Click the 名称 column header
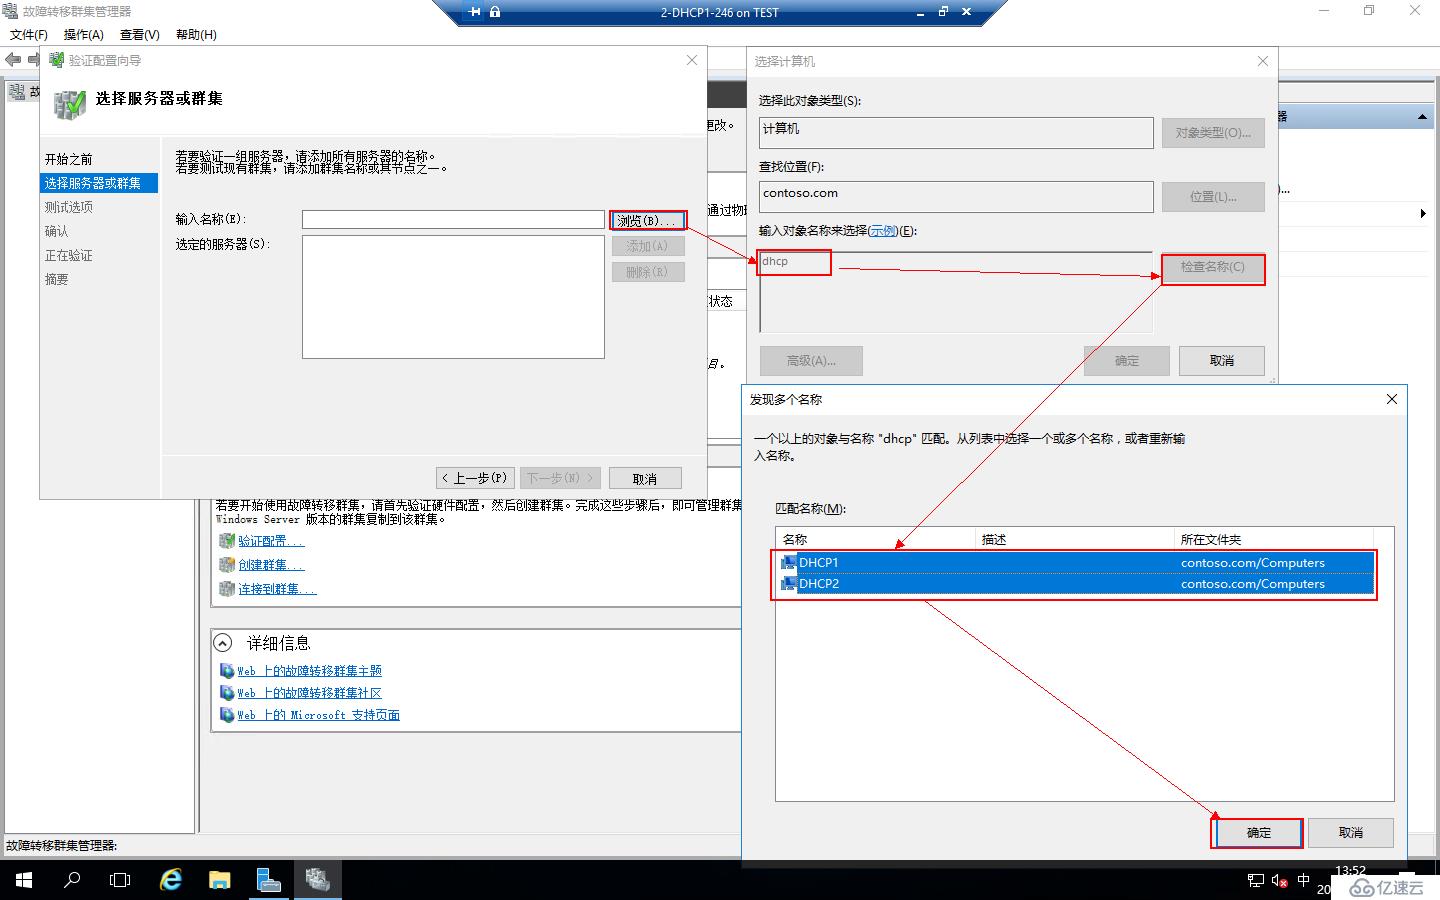The height and width of the screenshot is (900, 1440). (x=875, y=539)
